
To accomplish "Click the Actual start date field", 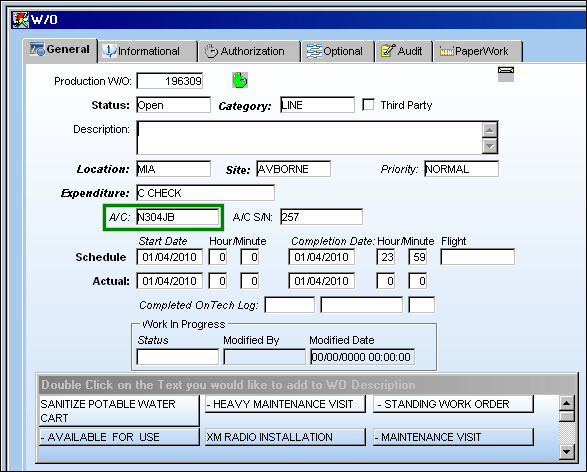I will [170, 281].
